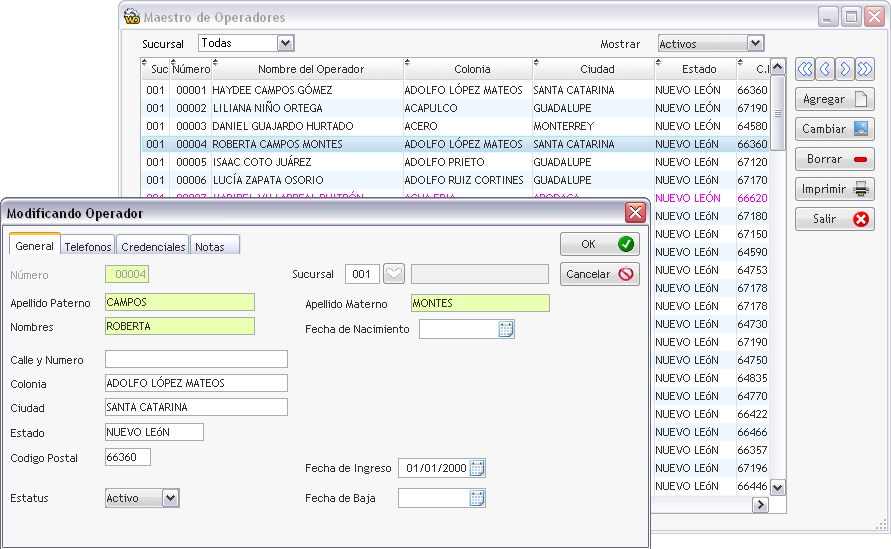This screenshot has height=549, width=891.
Task: Click the Imprimir button
Action: tap(834, 189)
